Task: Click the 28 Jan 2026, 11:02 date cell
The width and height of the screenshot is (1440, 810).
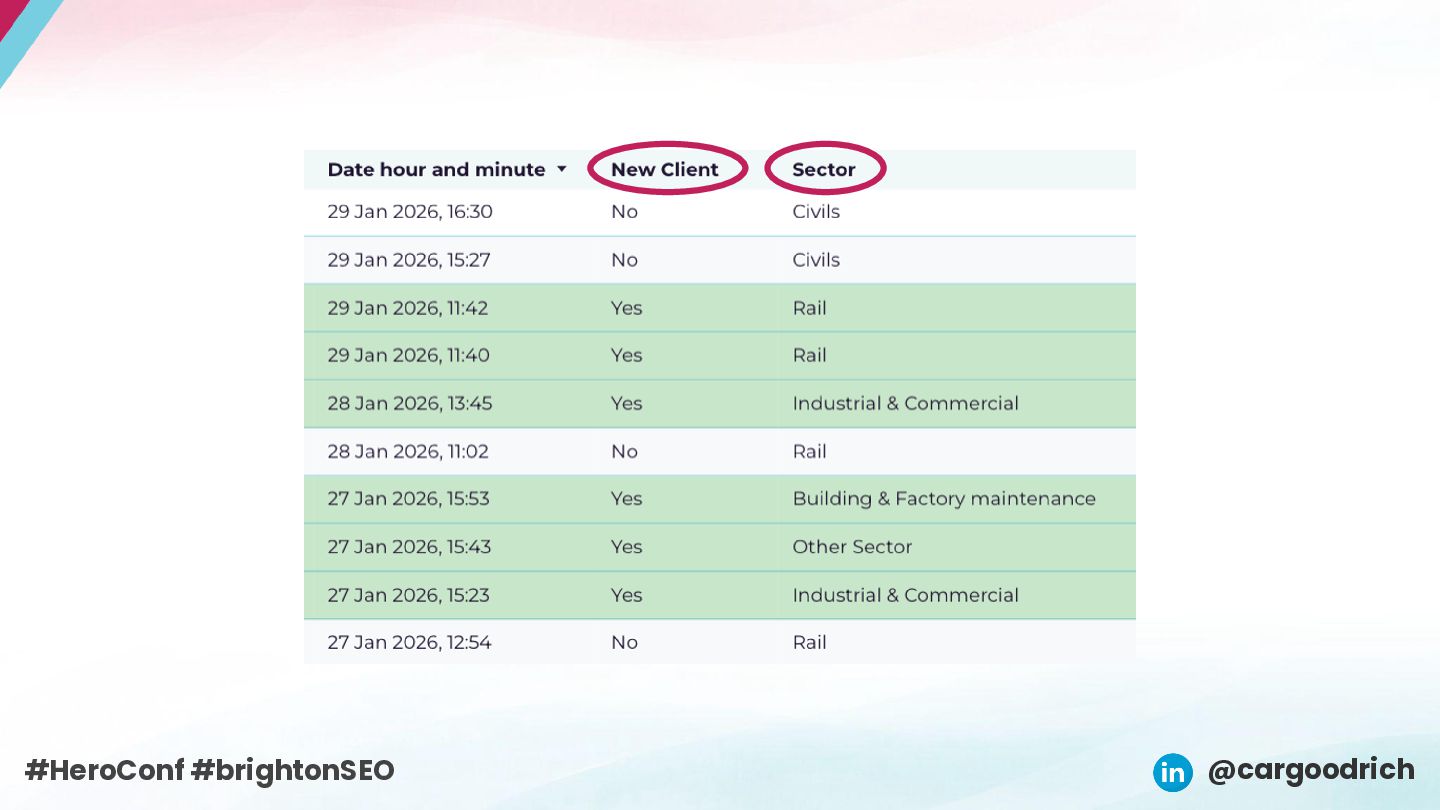Action: click(x=408, y=452)
